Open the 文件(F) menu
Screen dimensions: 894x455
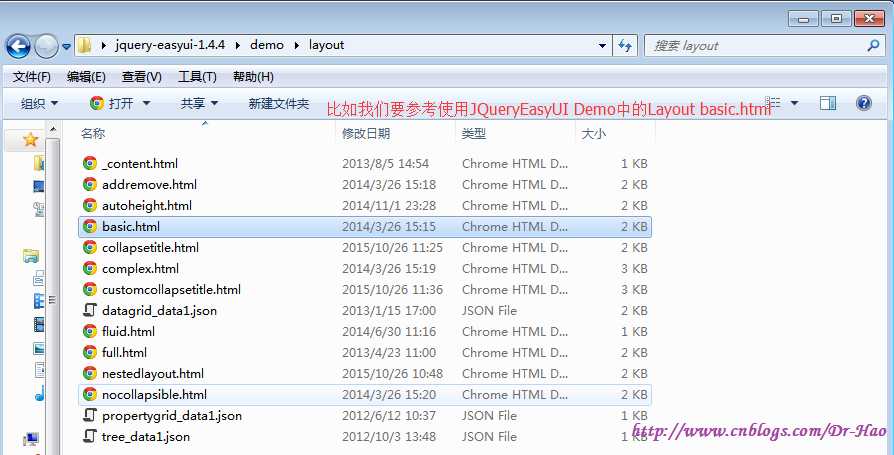[32, 77]
